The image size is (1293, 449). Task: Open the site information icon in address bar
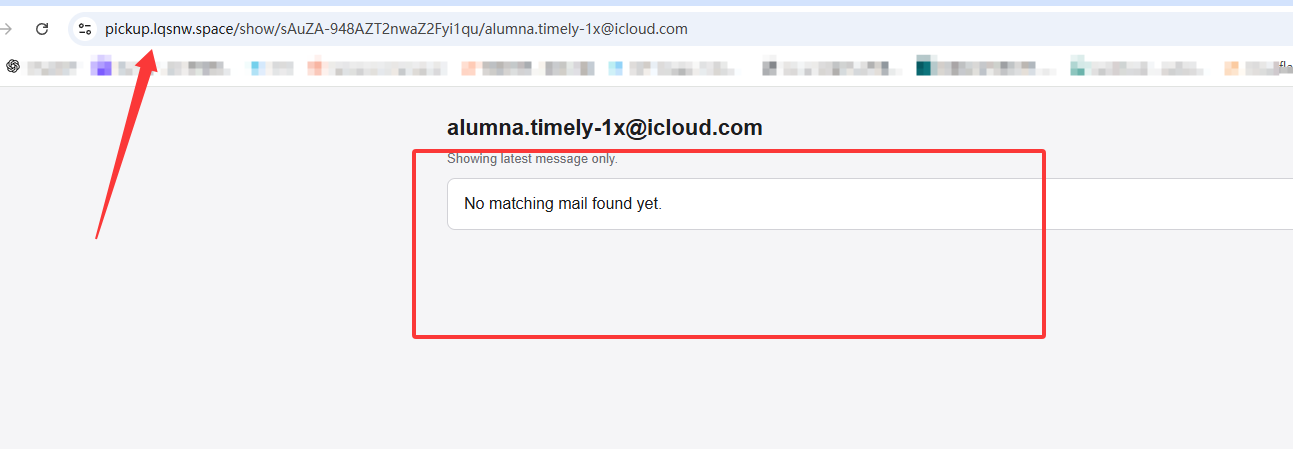(85, 29)
